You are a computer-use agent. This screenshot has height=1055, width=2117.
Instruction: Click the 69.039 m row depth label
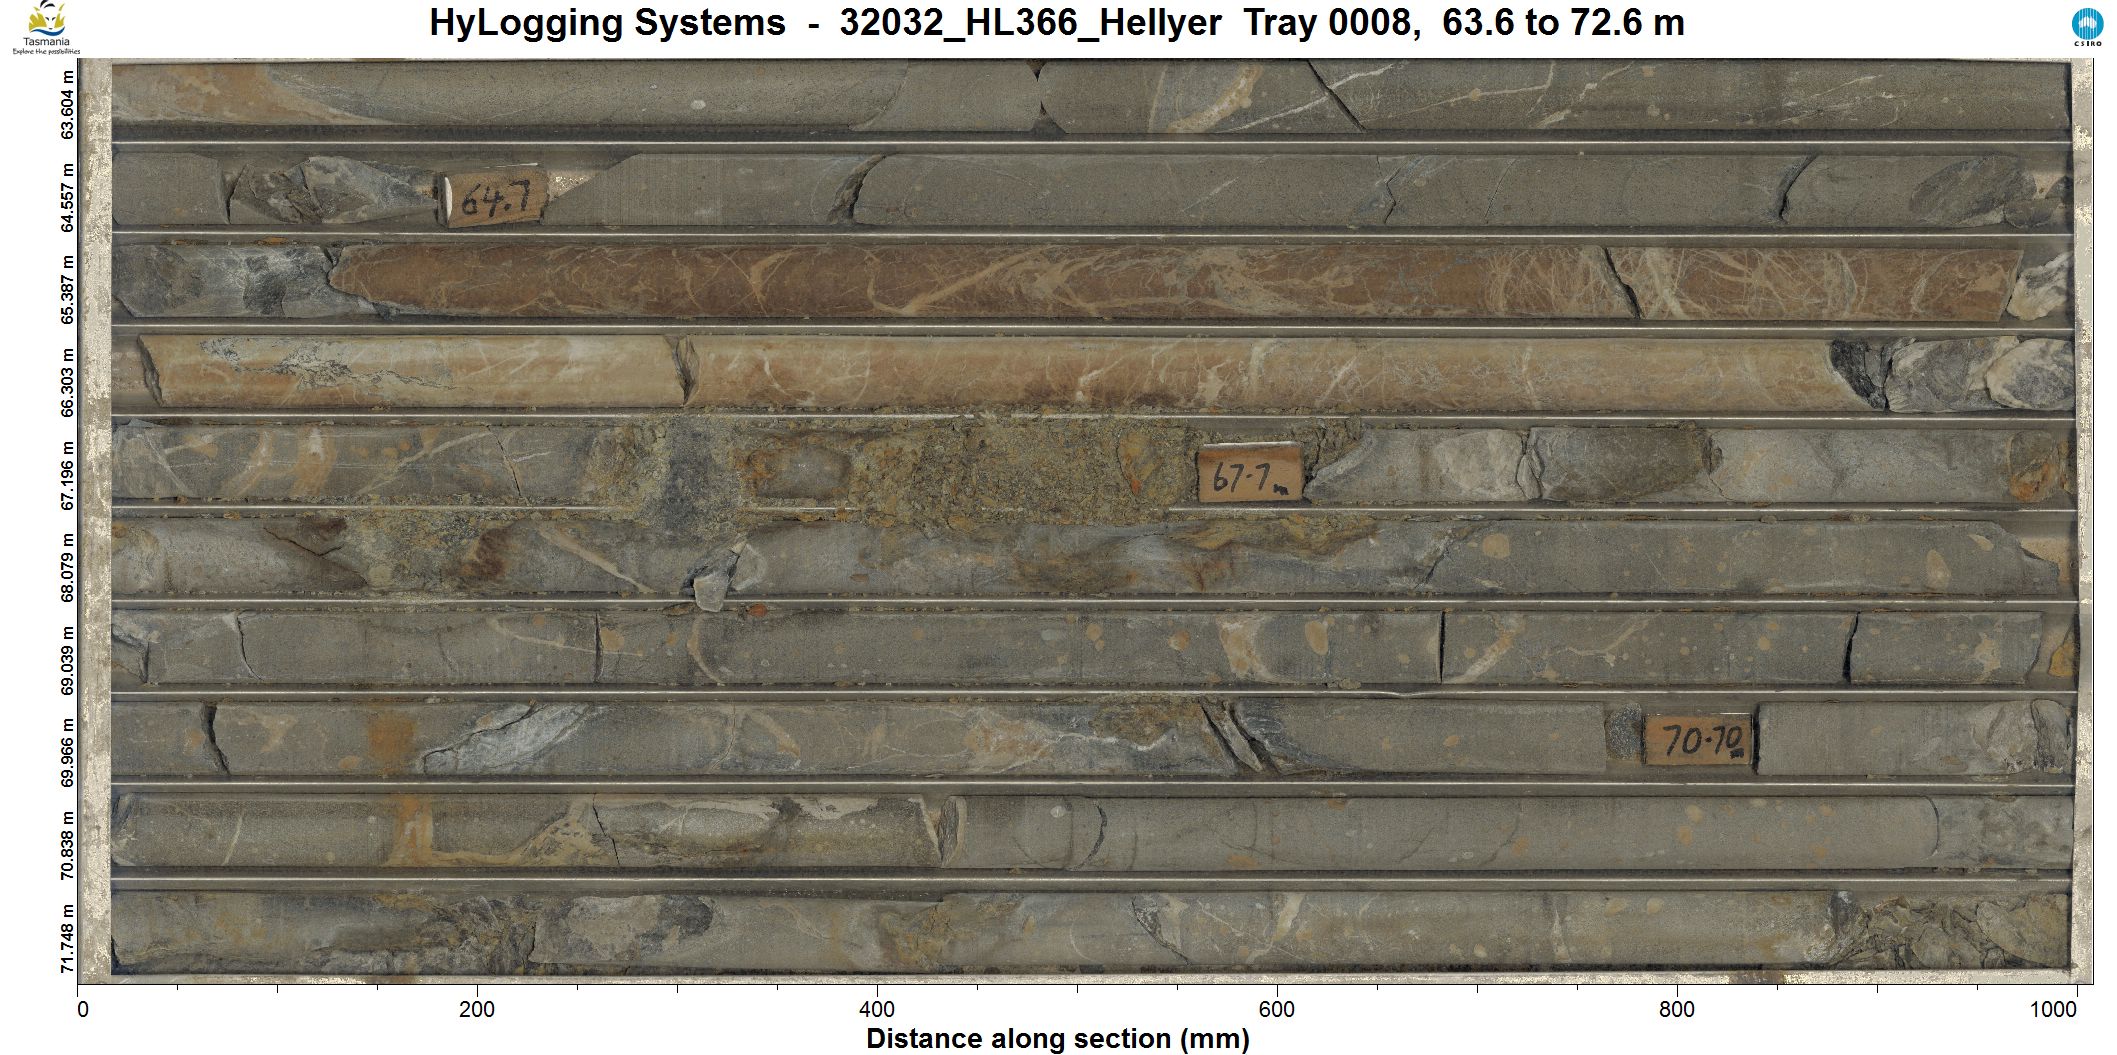67,660
